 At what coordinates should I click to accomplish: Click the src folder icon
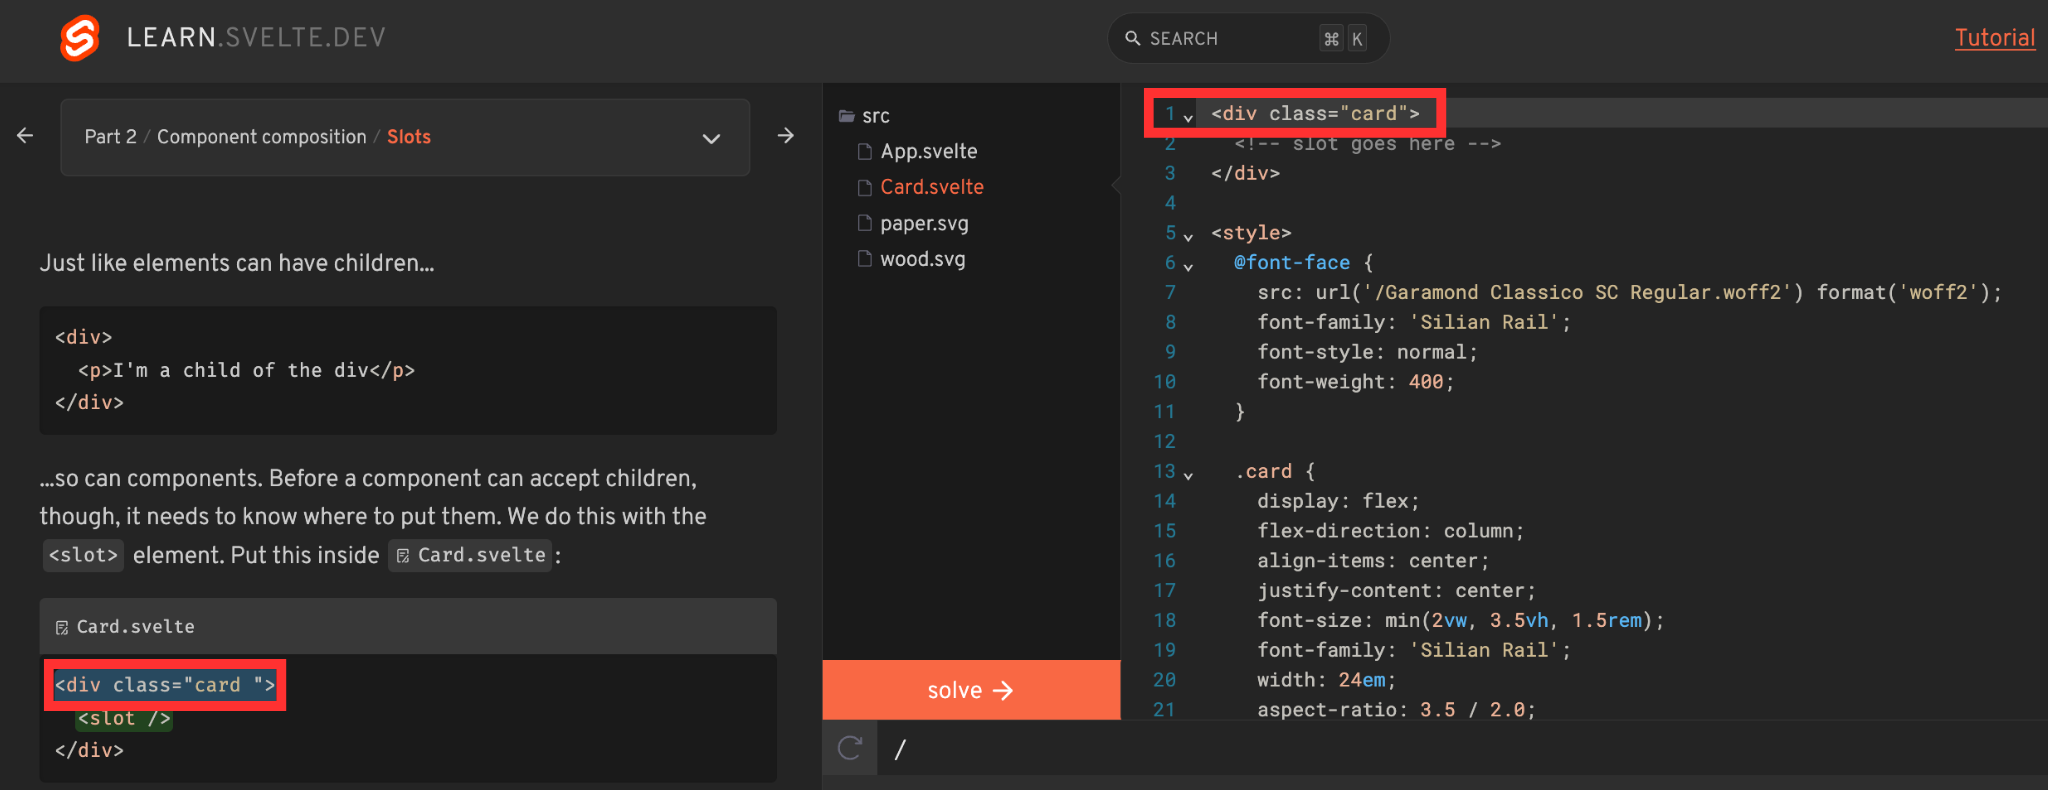pyautogui.click(x=846, y=116)
